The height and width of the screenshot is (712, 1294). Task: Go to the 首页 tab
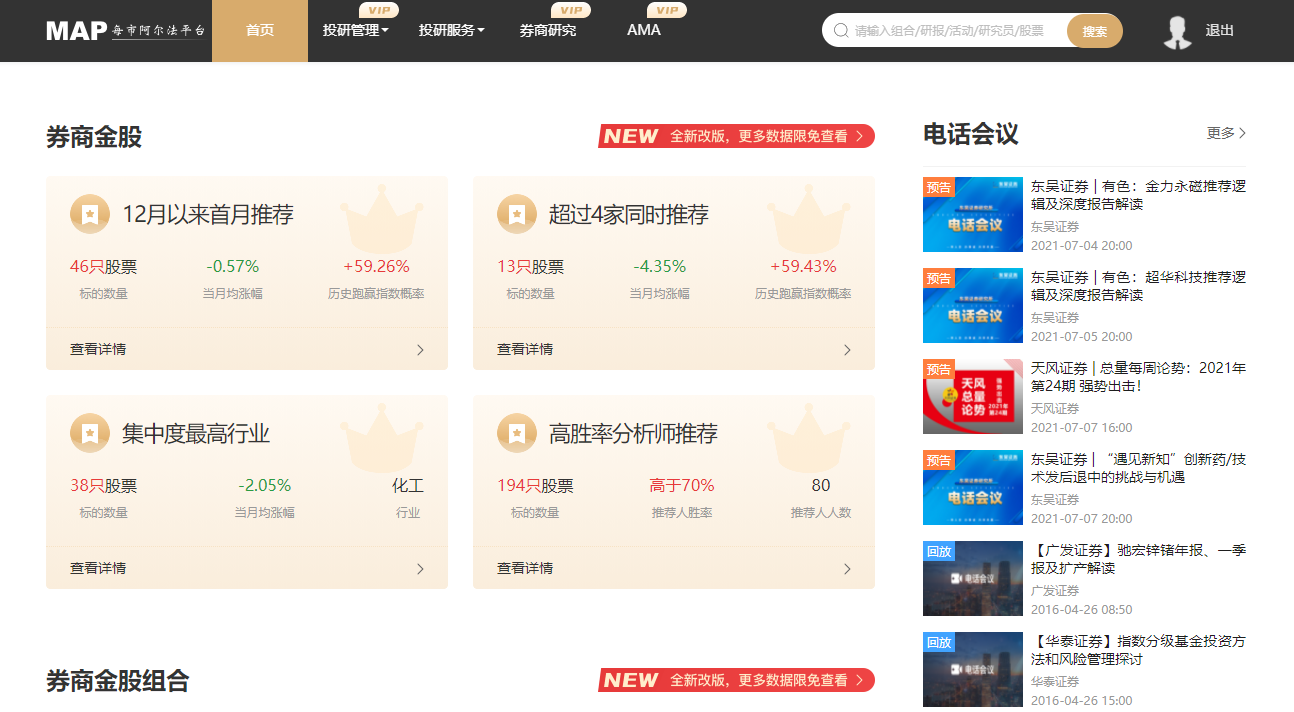click(x=260, y=30)
